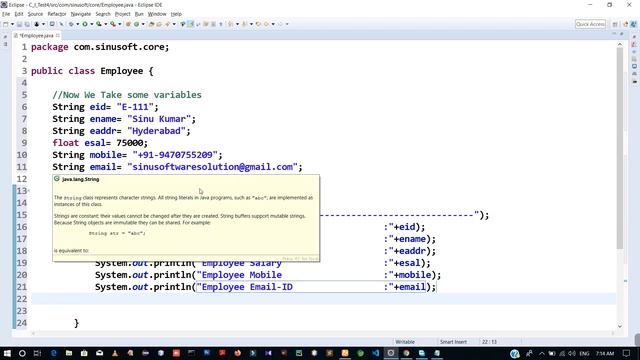640x360 pixels.
Task: Click the Writable status bar entry
Action: (405, 342)
